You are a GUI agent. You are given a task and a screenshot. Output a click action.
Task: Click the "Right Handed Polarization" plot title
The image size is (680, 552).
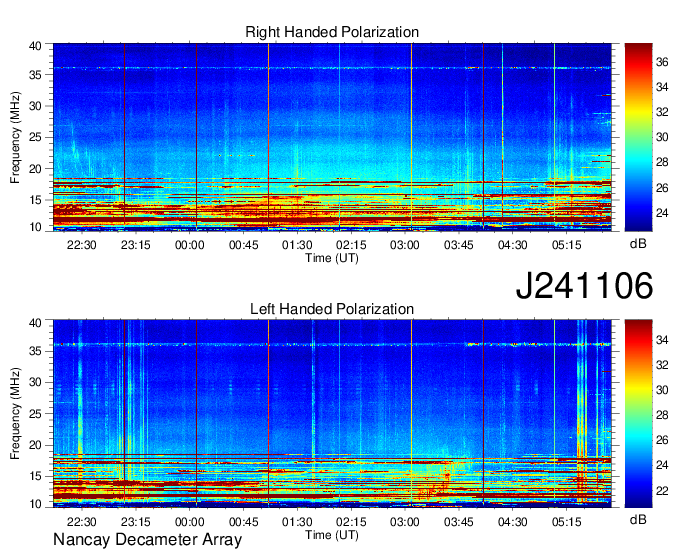[332, 32]
